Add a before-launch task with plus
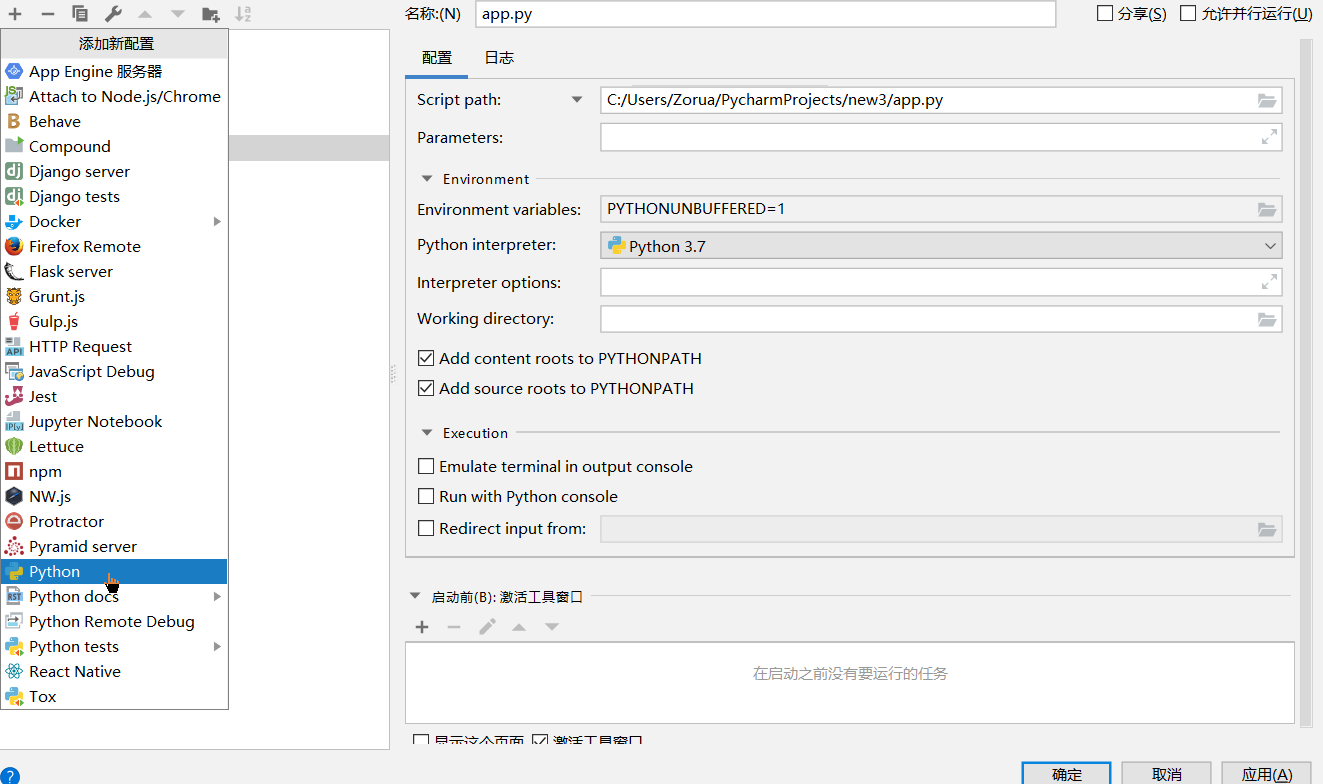The image size is (1323, 784). (422, 627)
